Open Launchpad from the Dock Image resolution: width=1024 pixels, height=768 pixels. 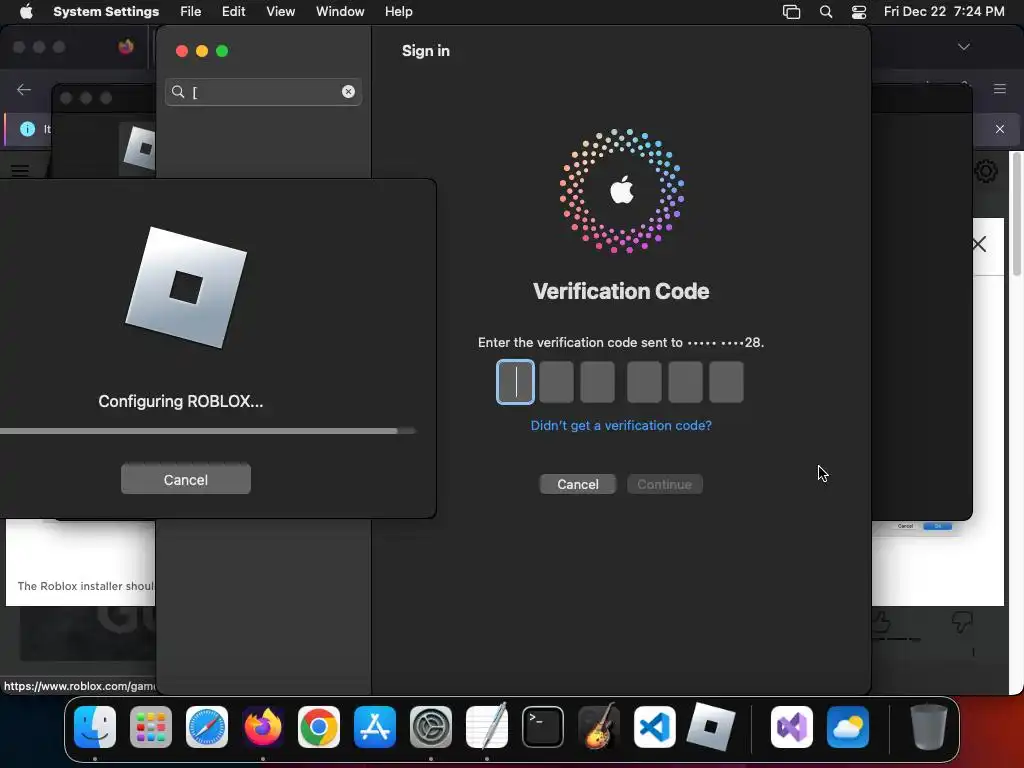151,727
